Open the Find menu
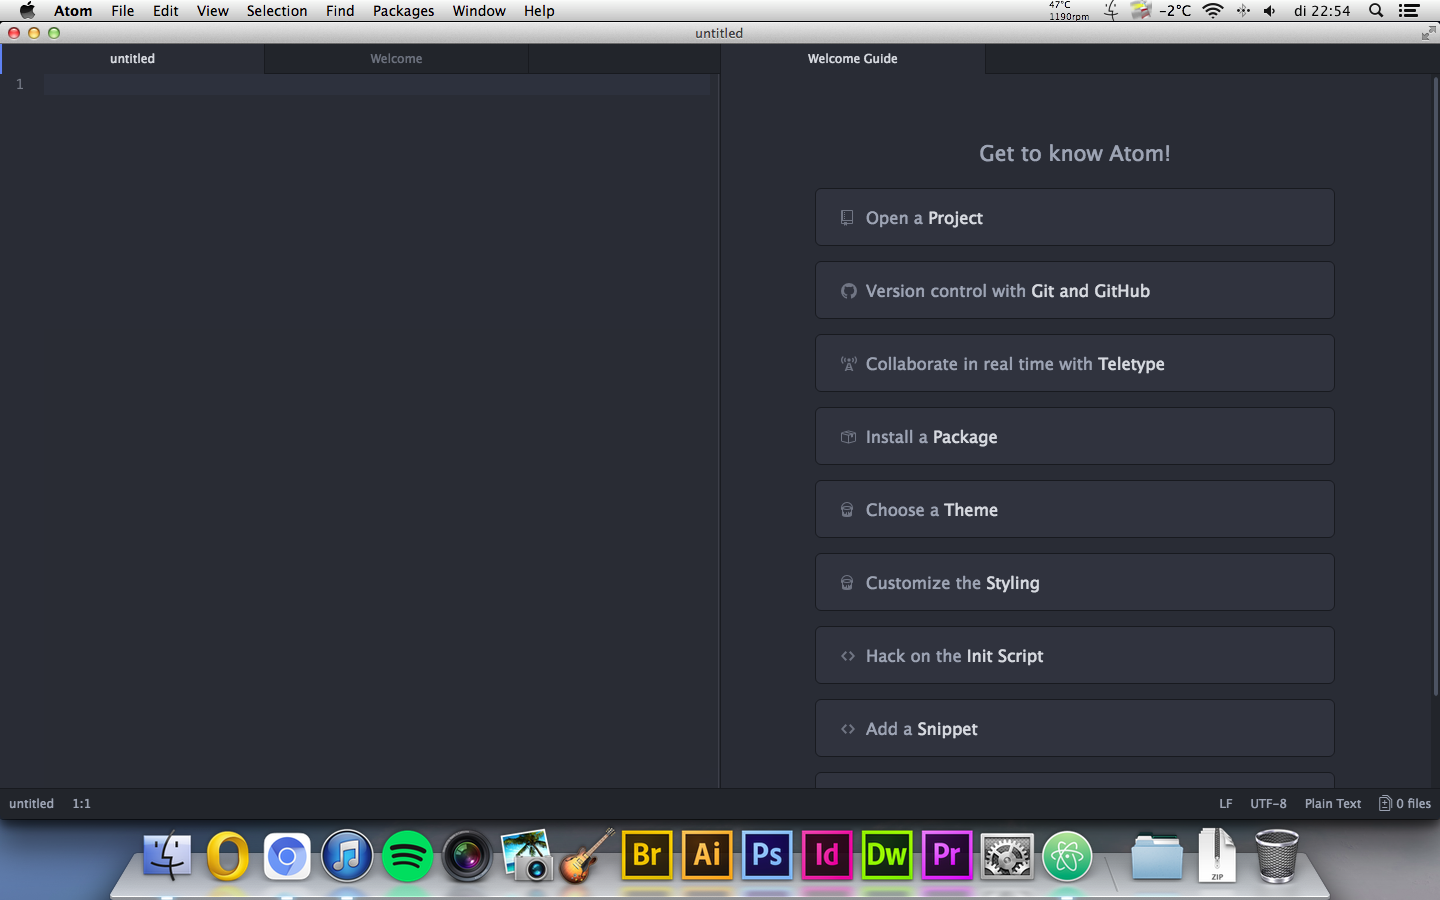 340,11
